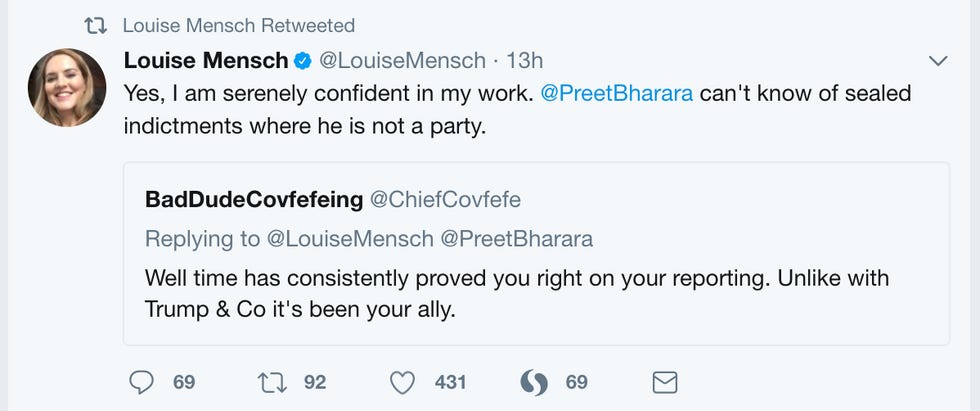The width and height of the screenshot is (980, 411).
Task: Click the 69 replies count
Action: tap(184, 382)
